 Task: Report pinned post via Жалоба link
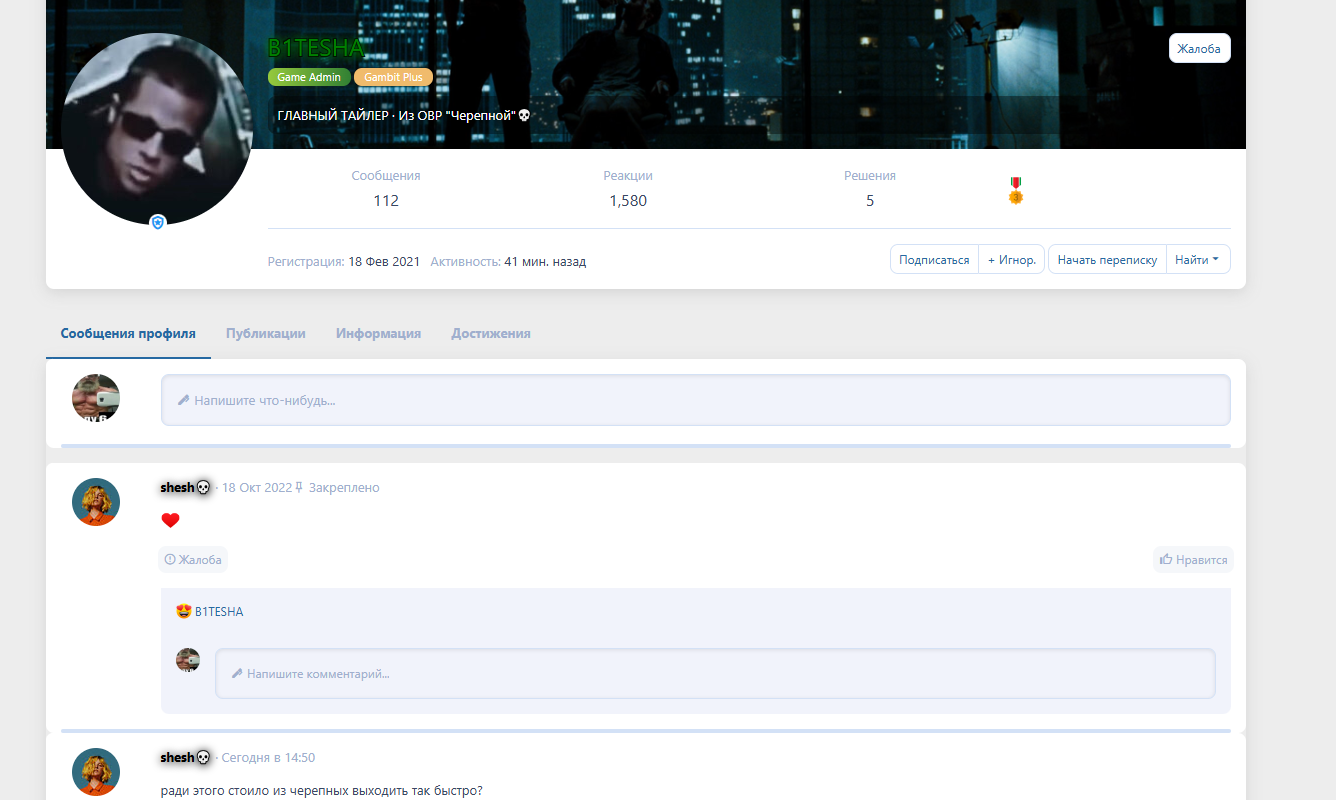[193, 560]
